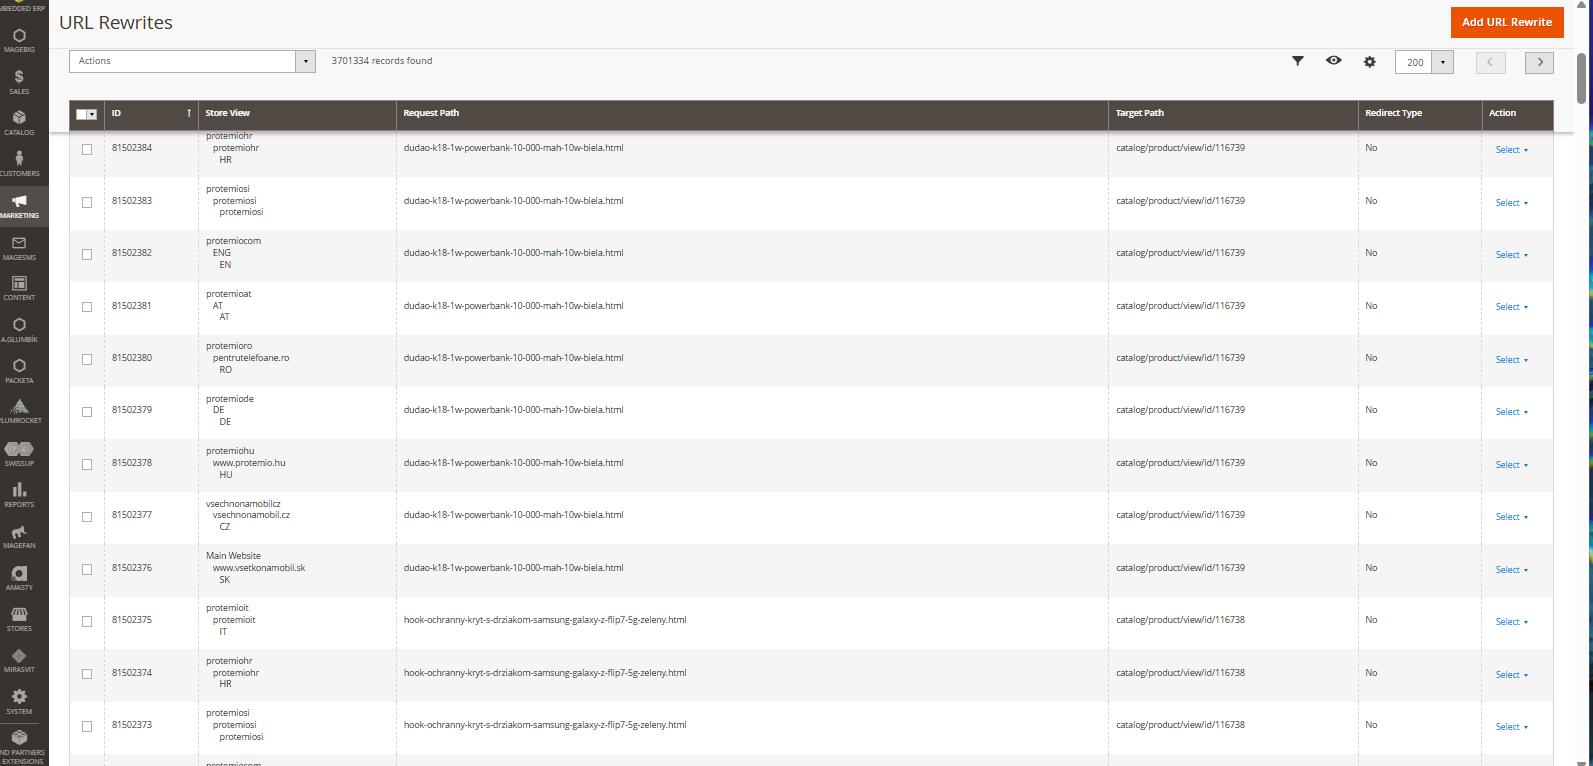Open Reports from the sidebar

[19, 495]
